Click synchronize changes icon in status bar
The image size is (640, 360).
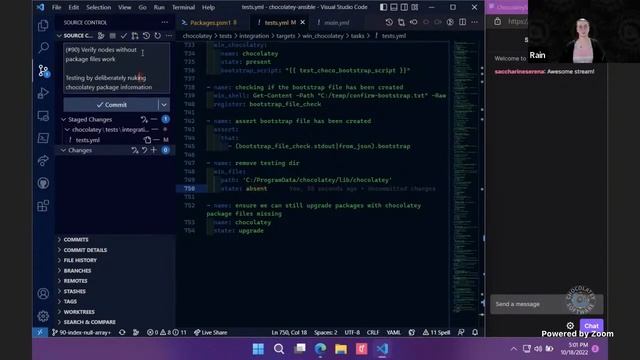click(x=122, y=332)
